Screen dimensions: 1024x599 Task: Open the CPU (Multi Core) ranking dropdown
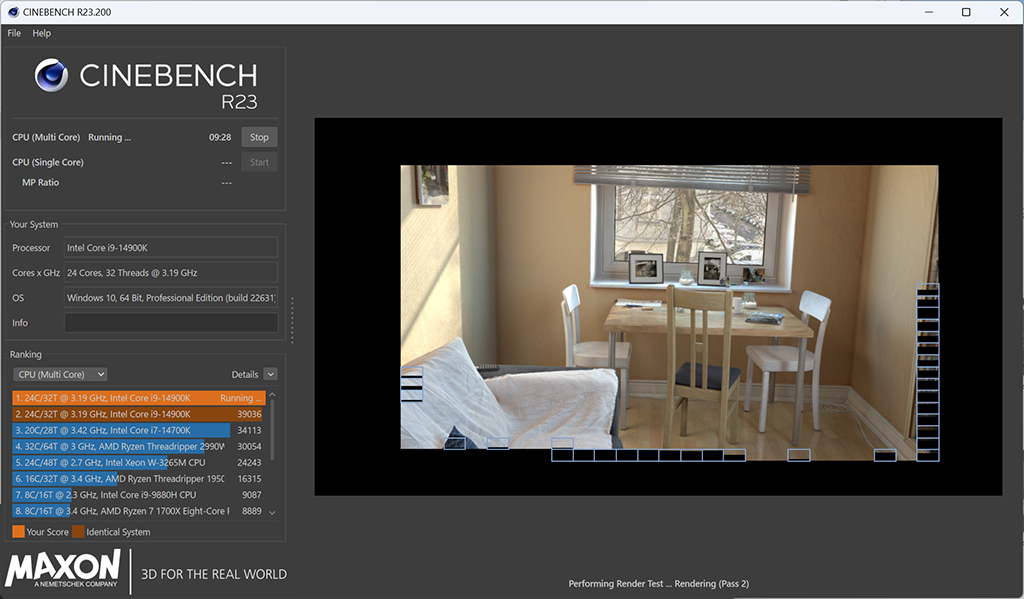pyautogui.click(x=61, y=374)
